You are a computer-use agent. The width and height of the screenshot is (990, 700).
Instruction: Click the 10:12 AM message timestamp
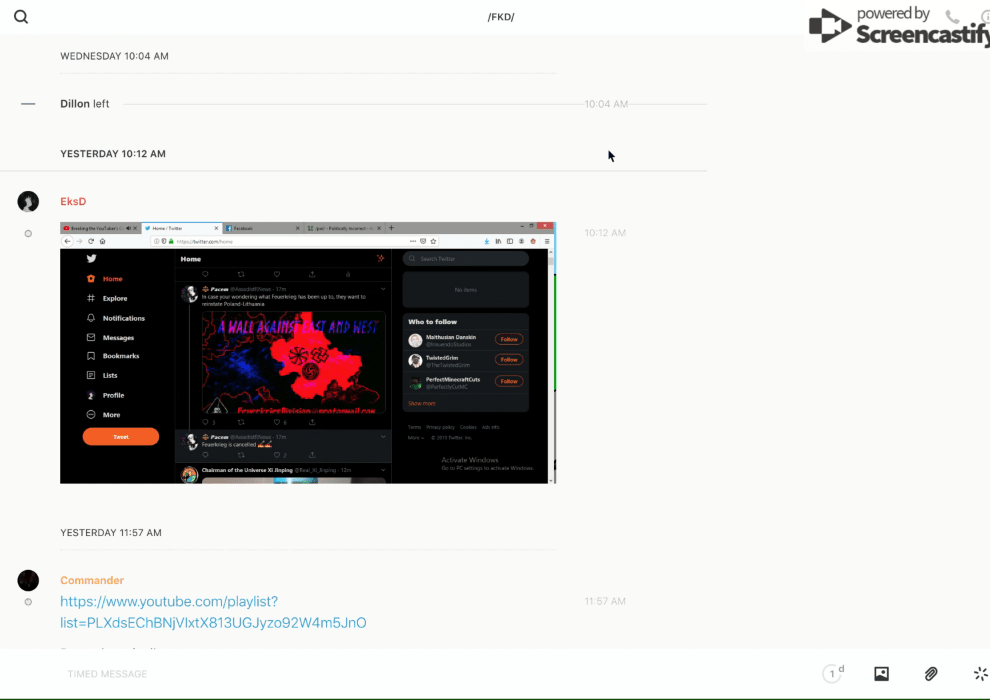(x=605, y=233)
